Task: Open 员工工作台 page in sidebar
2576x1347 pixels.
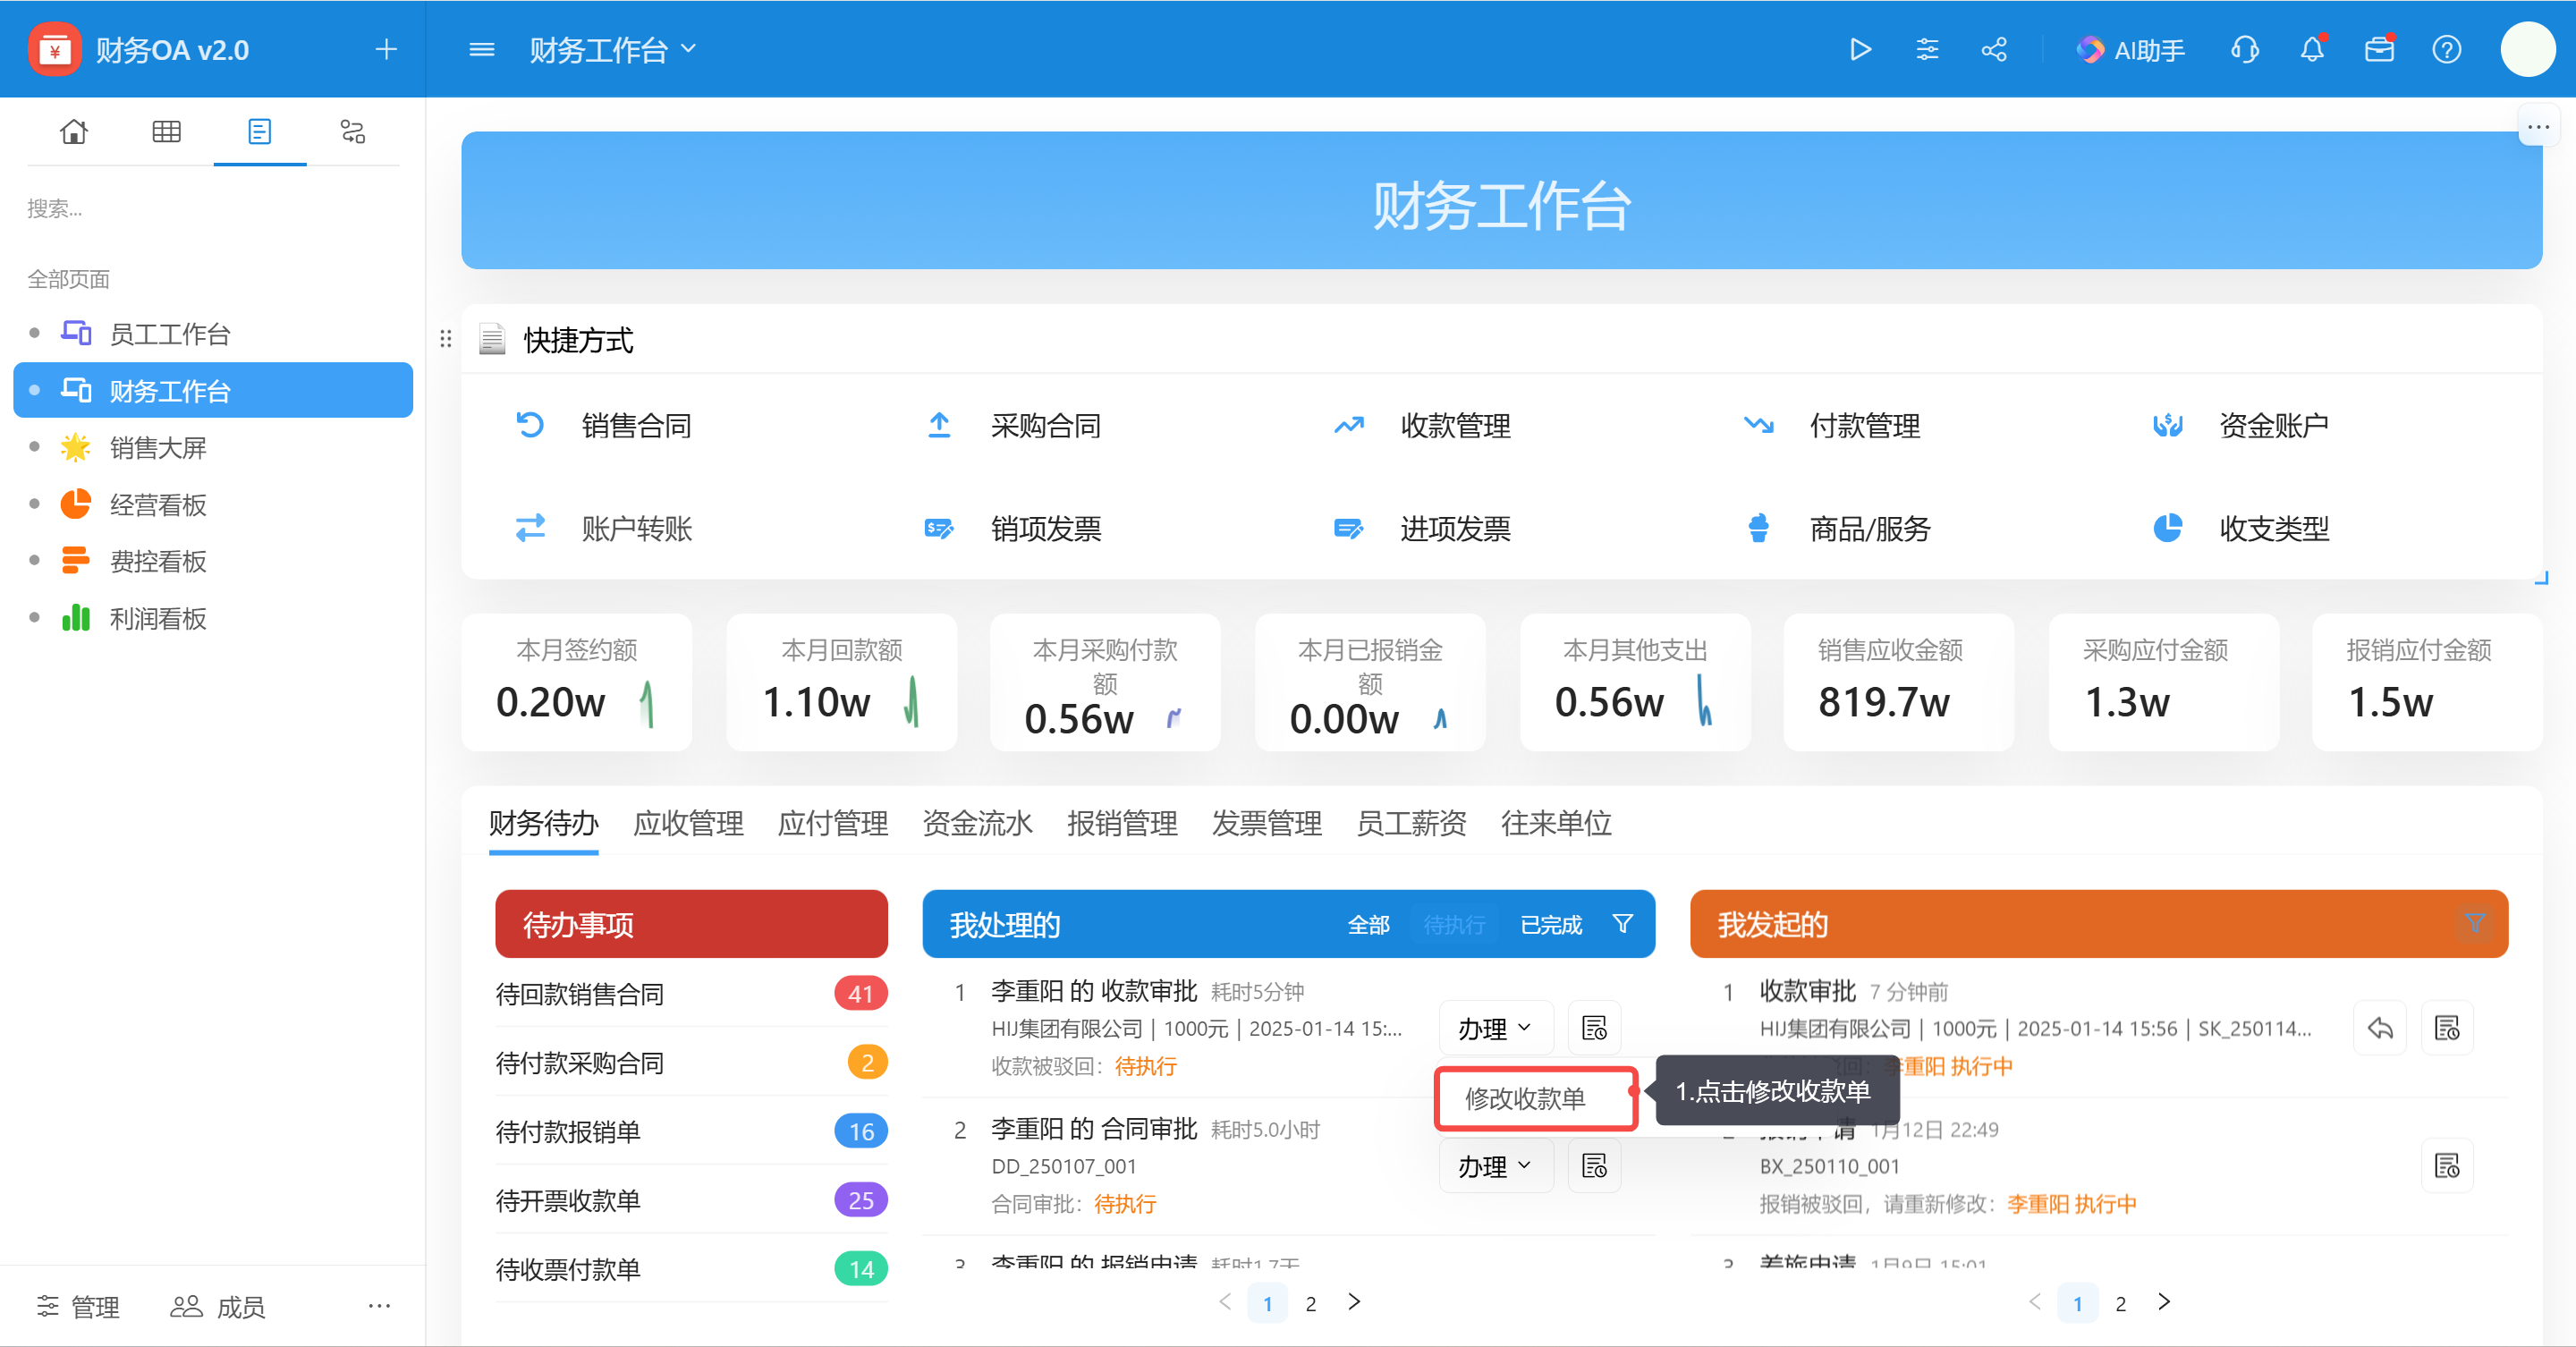Action: 213,333
